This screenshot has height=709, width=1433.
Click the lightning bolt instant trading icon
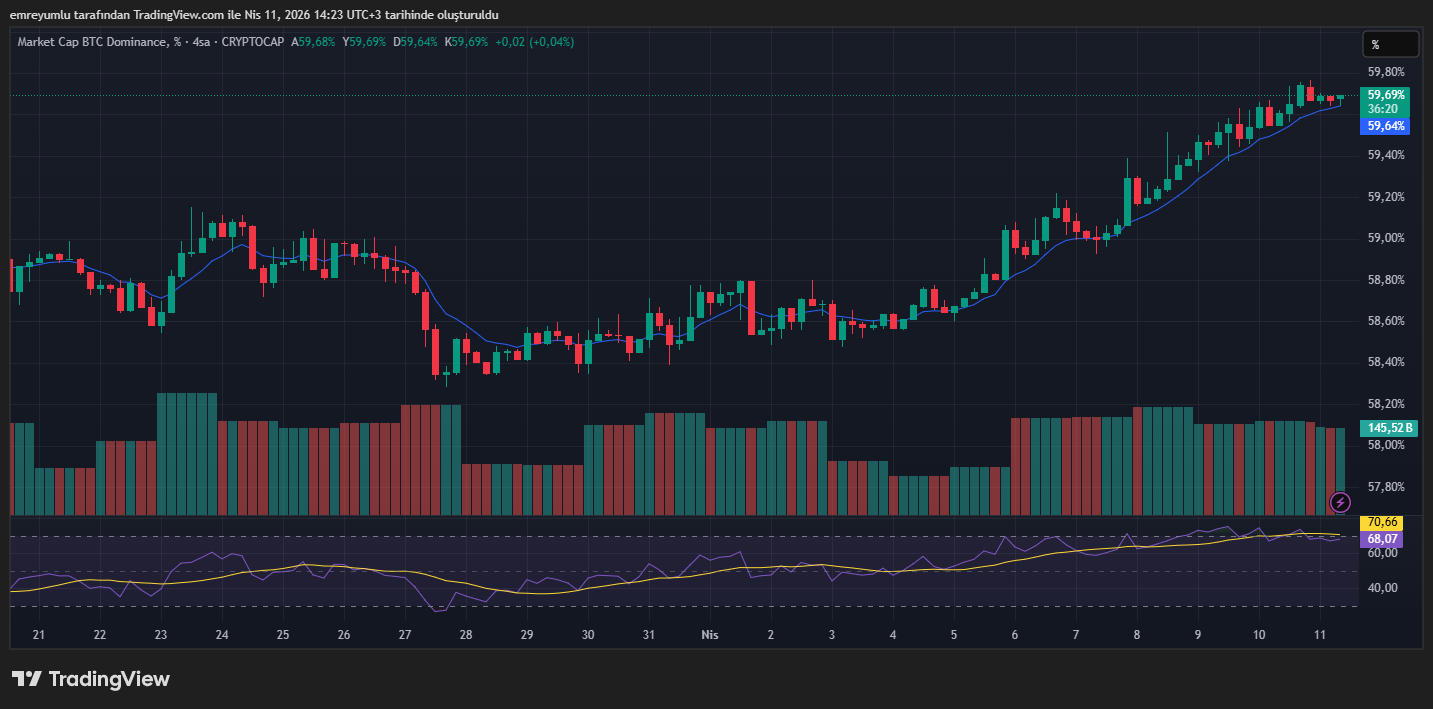click(1340, 503)
